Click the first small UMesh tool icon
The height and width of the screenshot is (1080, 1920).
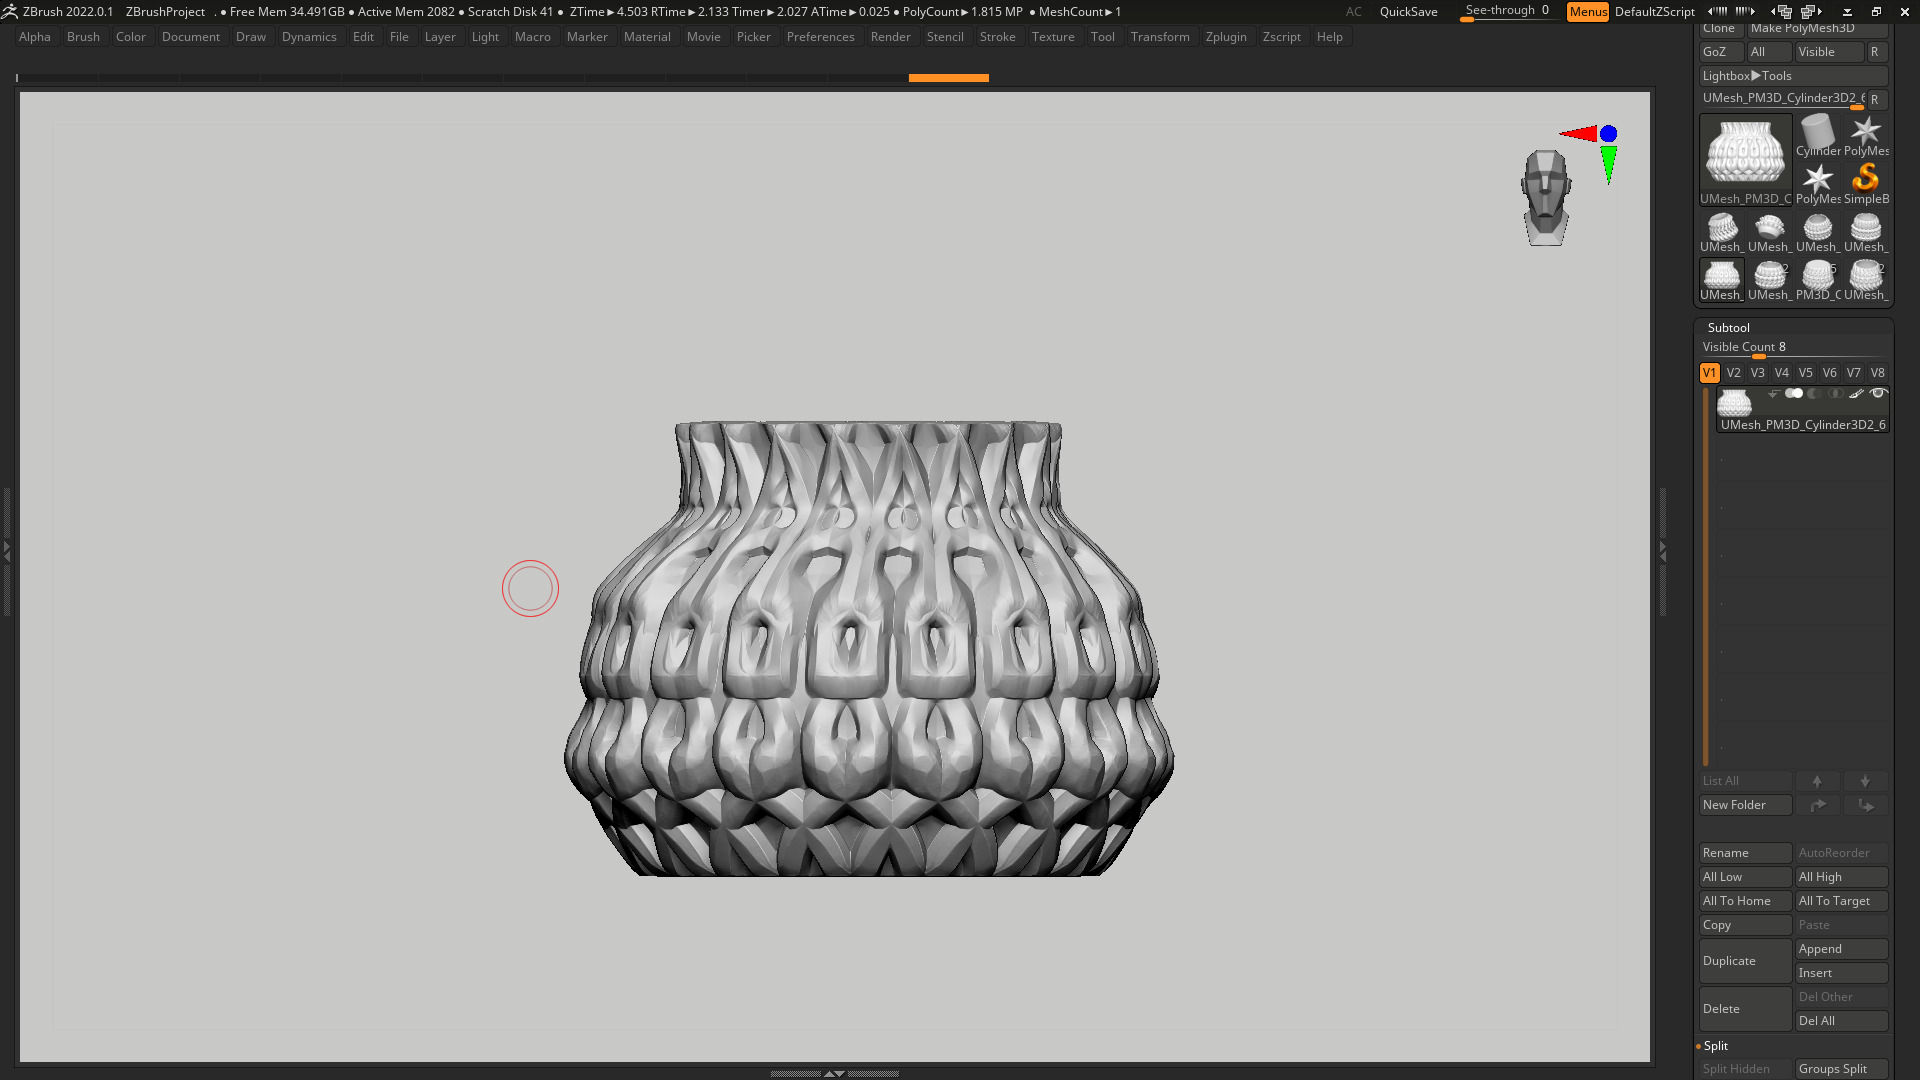click(x=1721, y=232)
